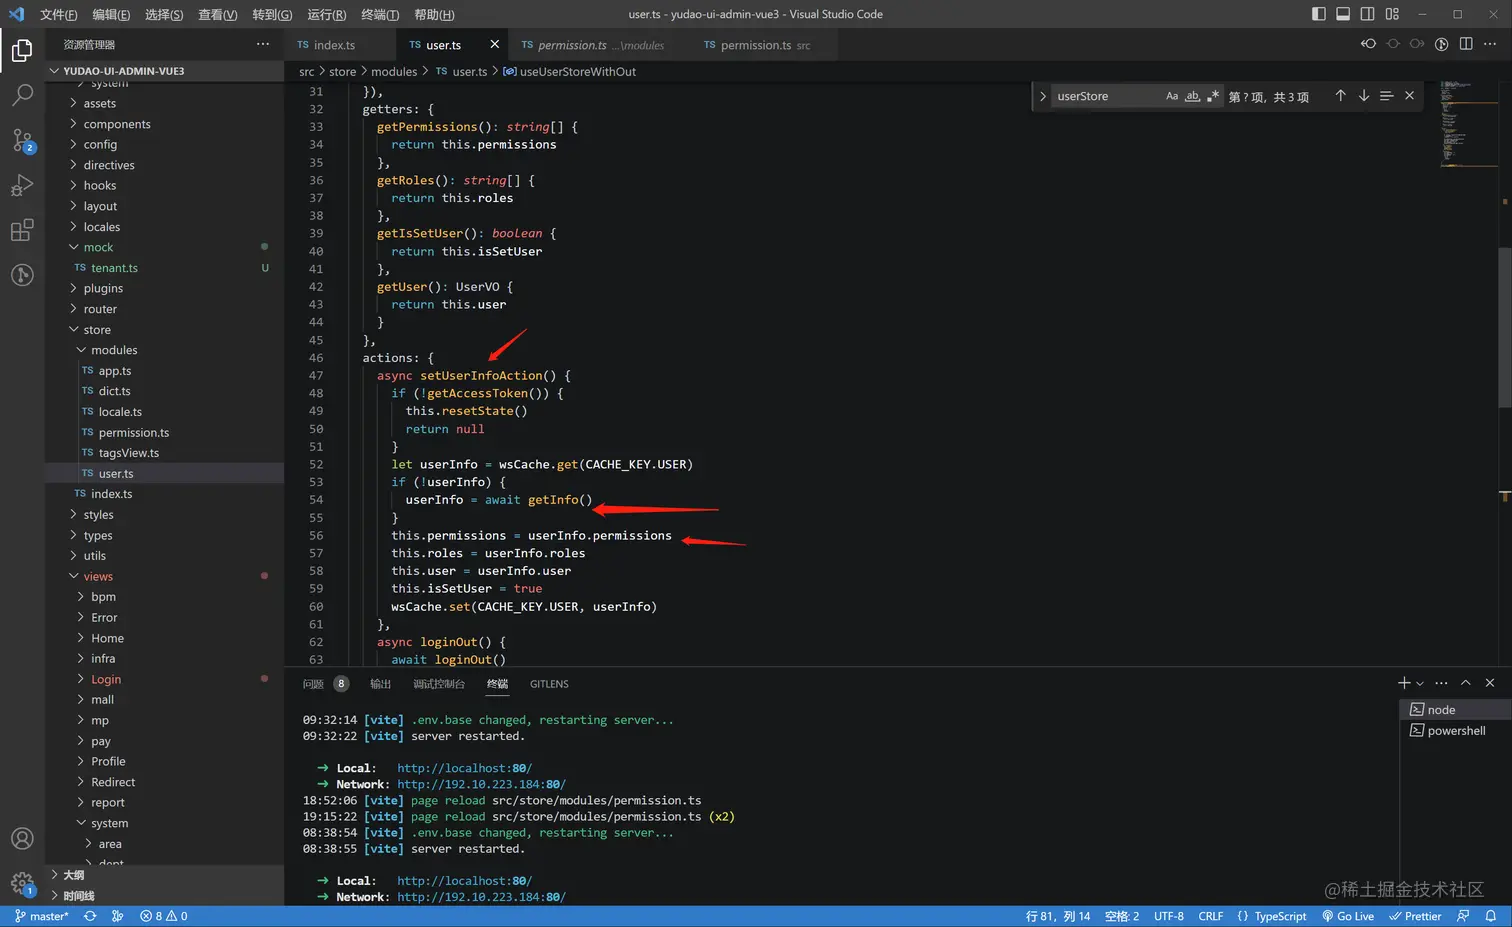
Task: Open the Extensions view
Action: (22, 230)
